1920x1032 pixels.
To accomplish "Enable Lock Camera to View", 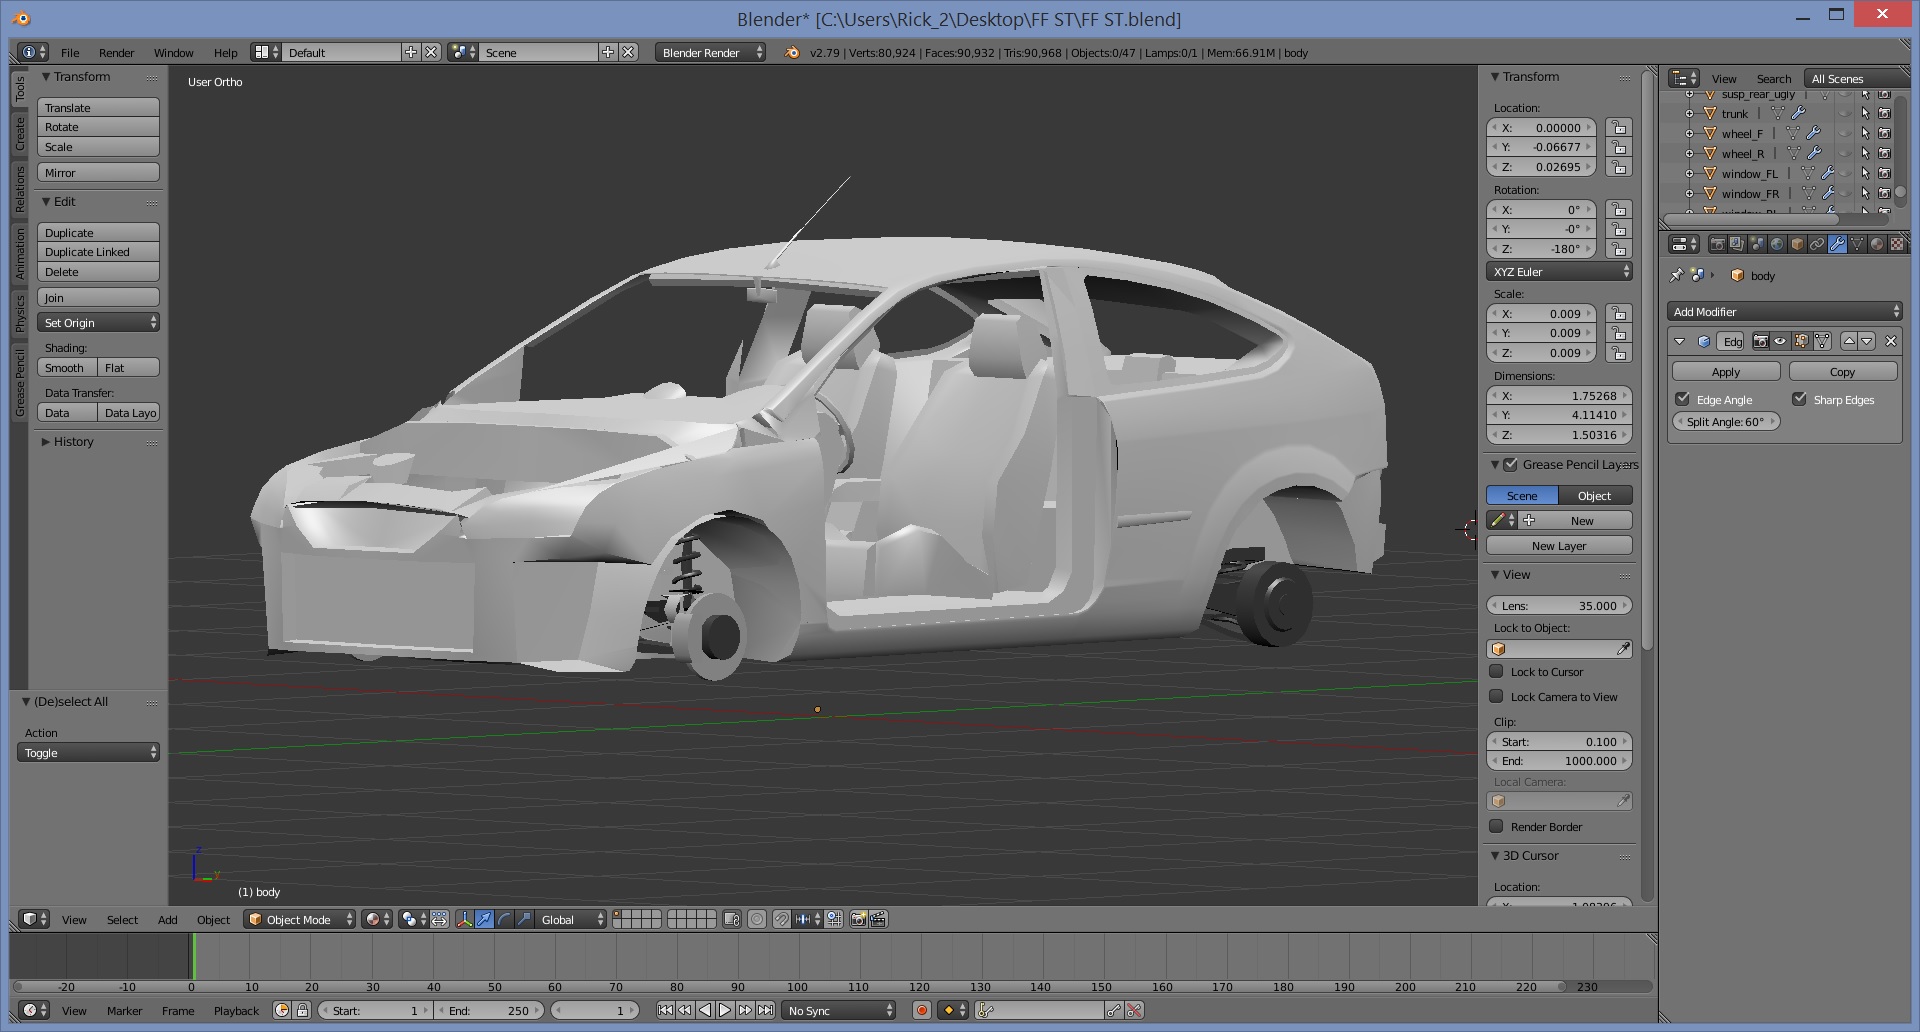I will tap(1497, 696).
